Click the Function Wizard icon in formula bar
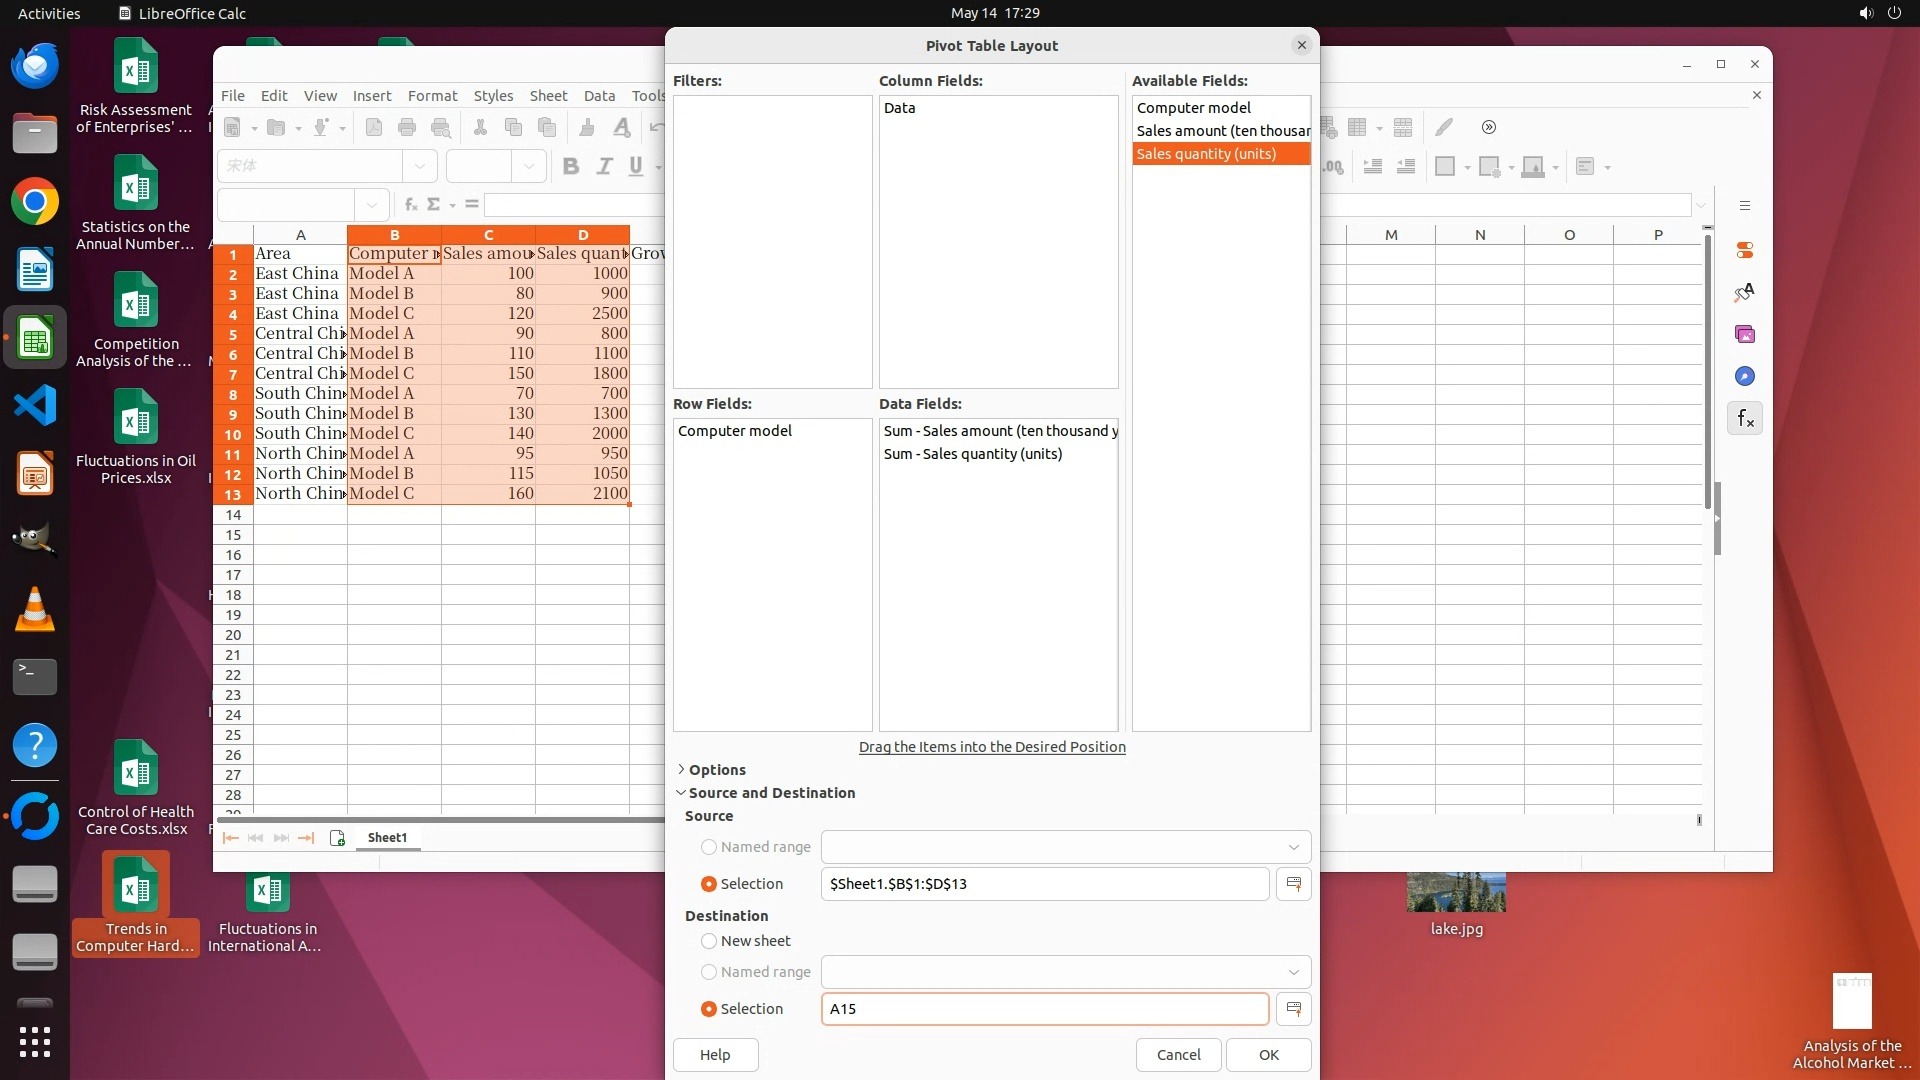 pos(410,204)
